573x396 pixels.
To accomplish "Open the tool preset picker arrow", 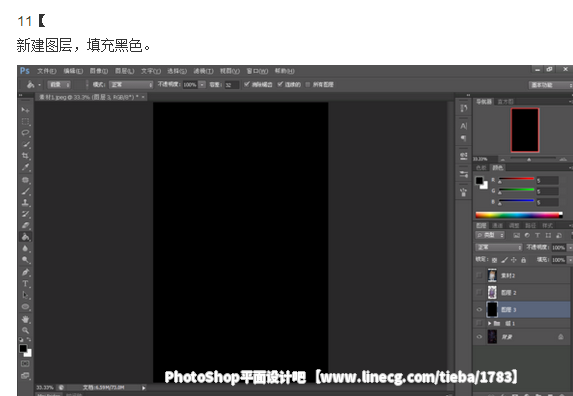I will coord(39,85).
